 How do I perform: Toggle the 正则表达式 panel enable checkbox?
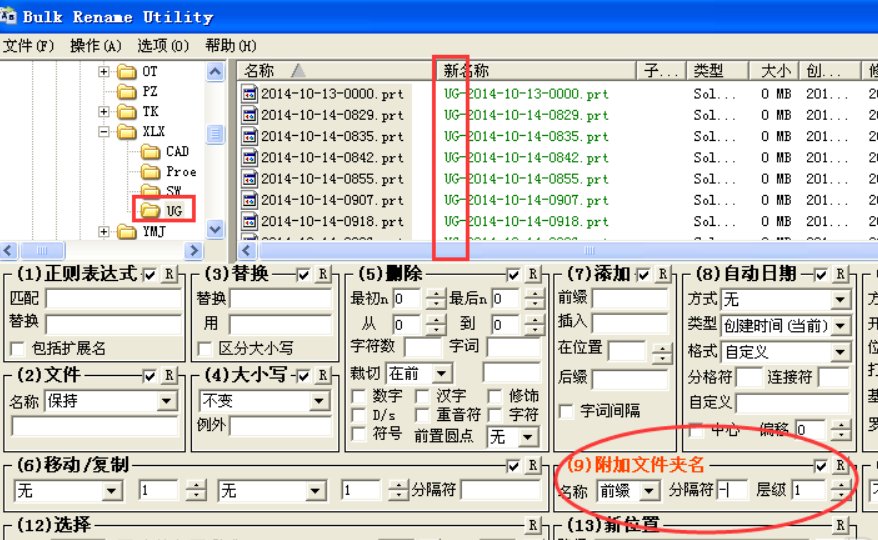150,274
